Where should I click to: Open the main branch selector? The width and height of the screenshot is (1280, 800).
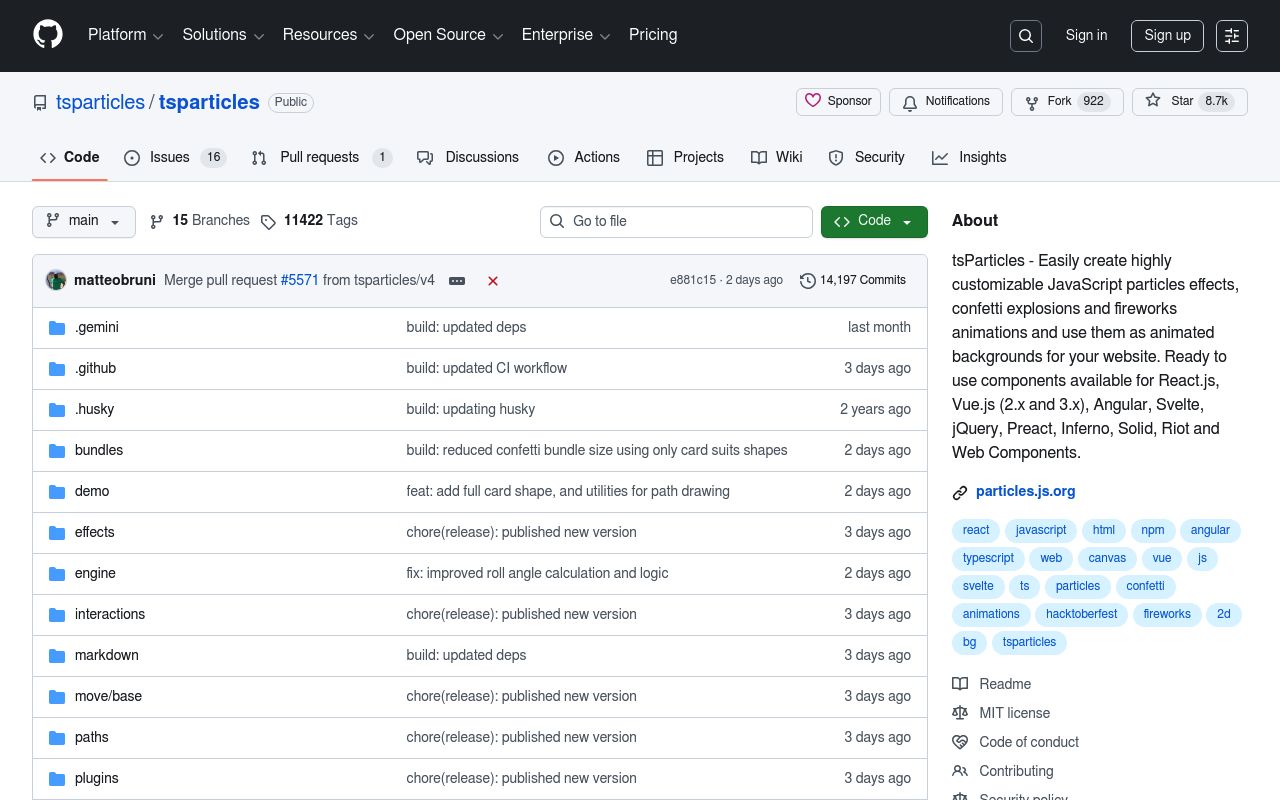click(83, 221)
